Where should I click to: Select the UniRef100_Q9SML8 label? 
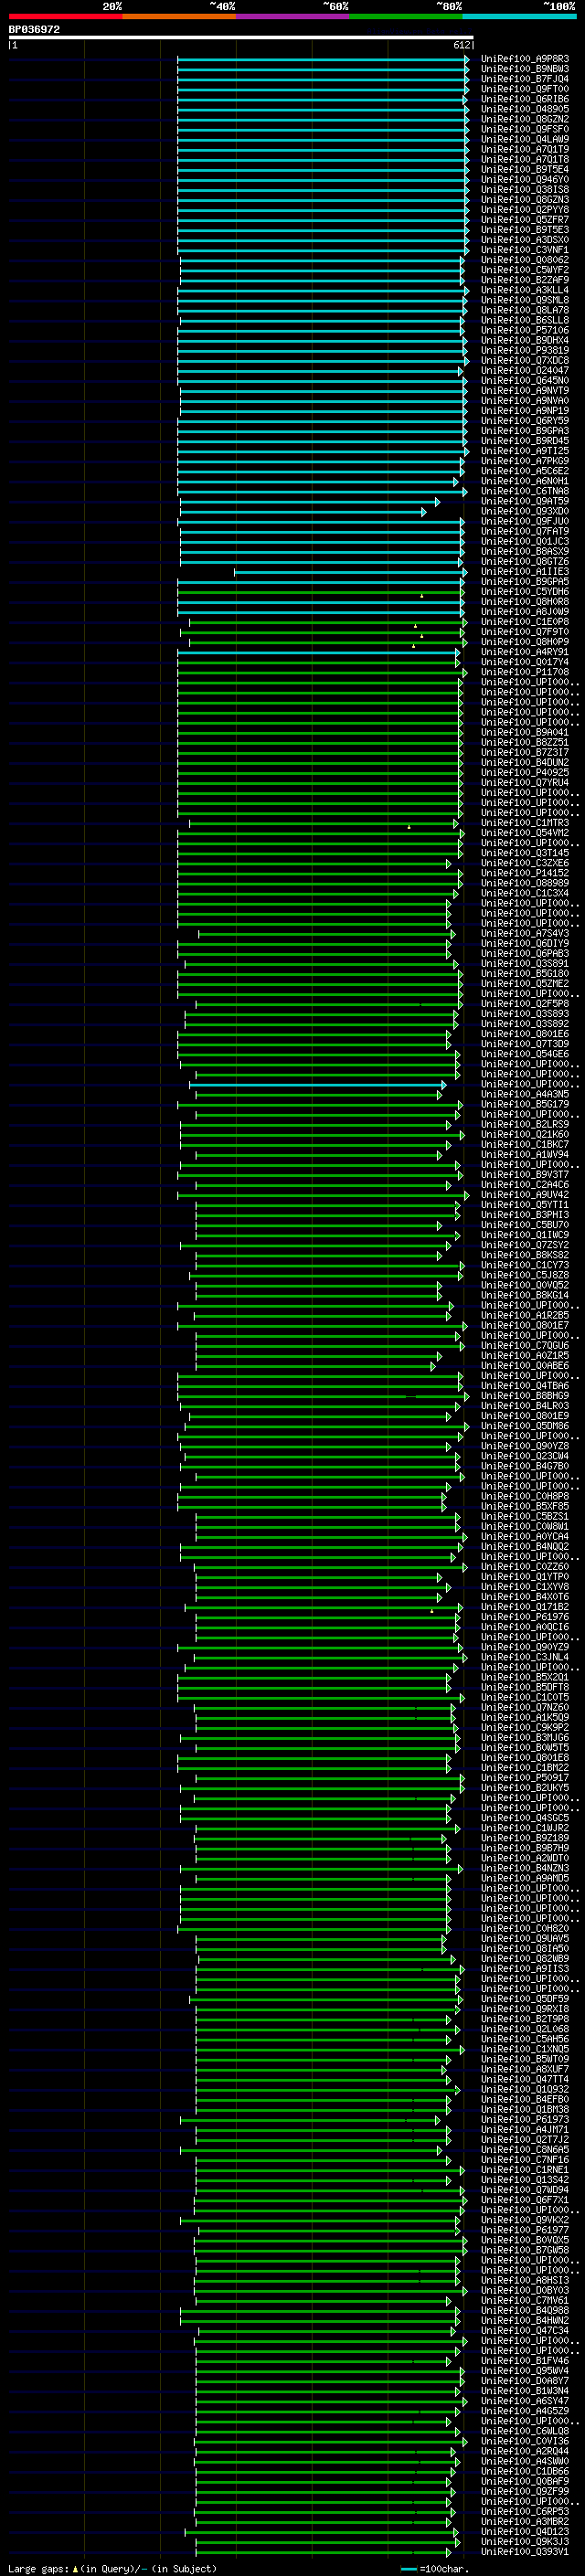point(524,300)
